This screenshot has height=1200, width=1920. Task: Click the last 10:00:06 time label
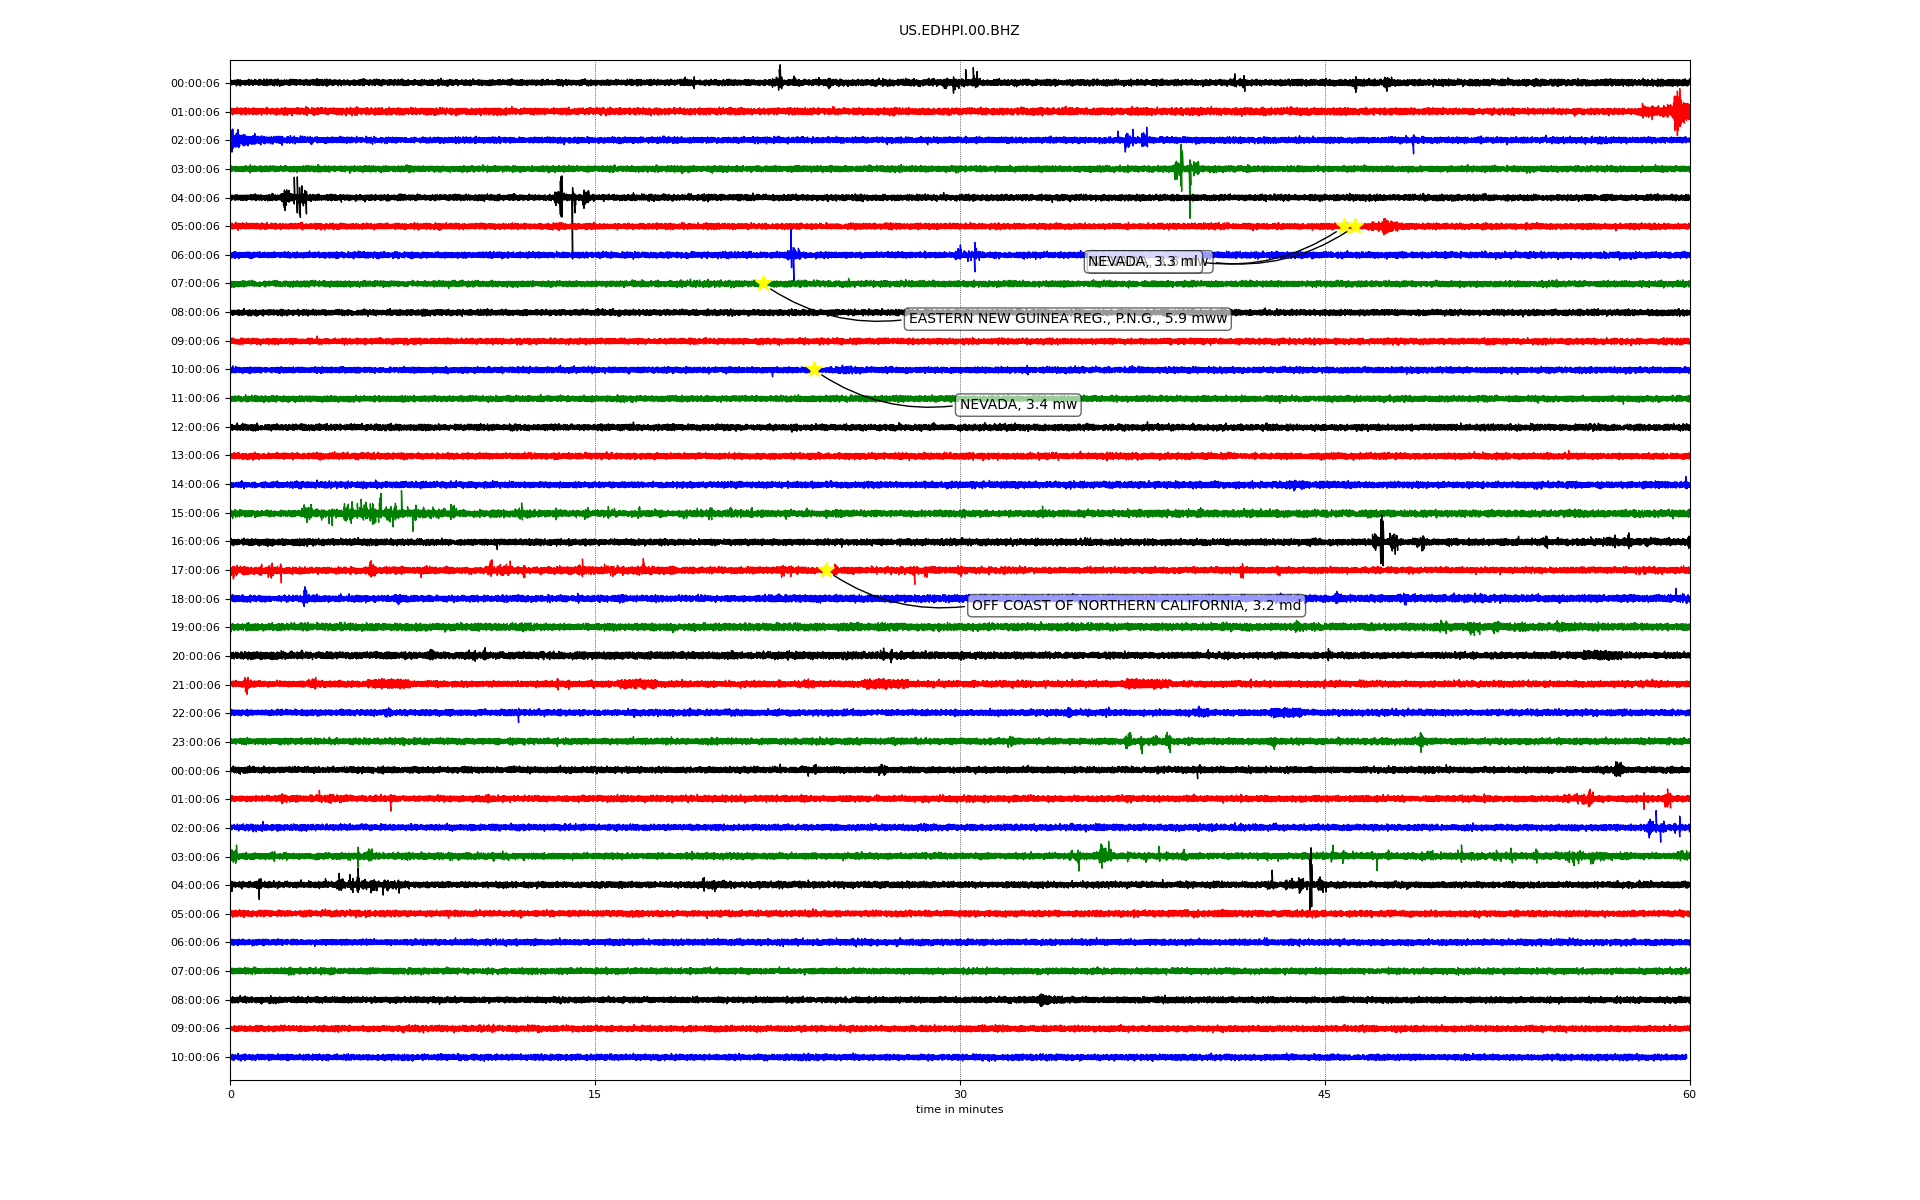[x=195, y=1058]
